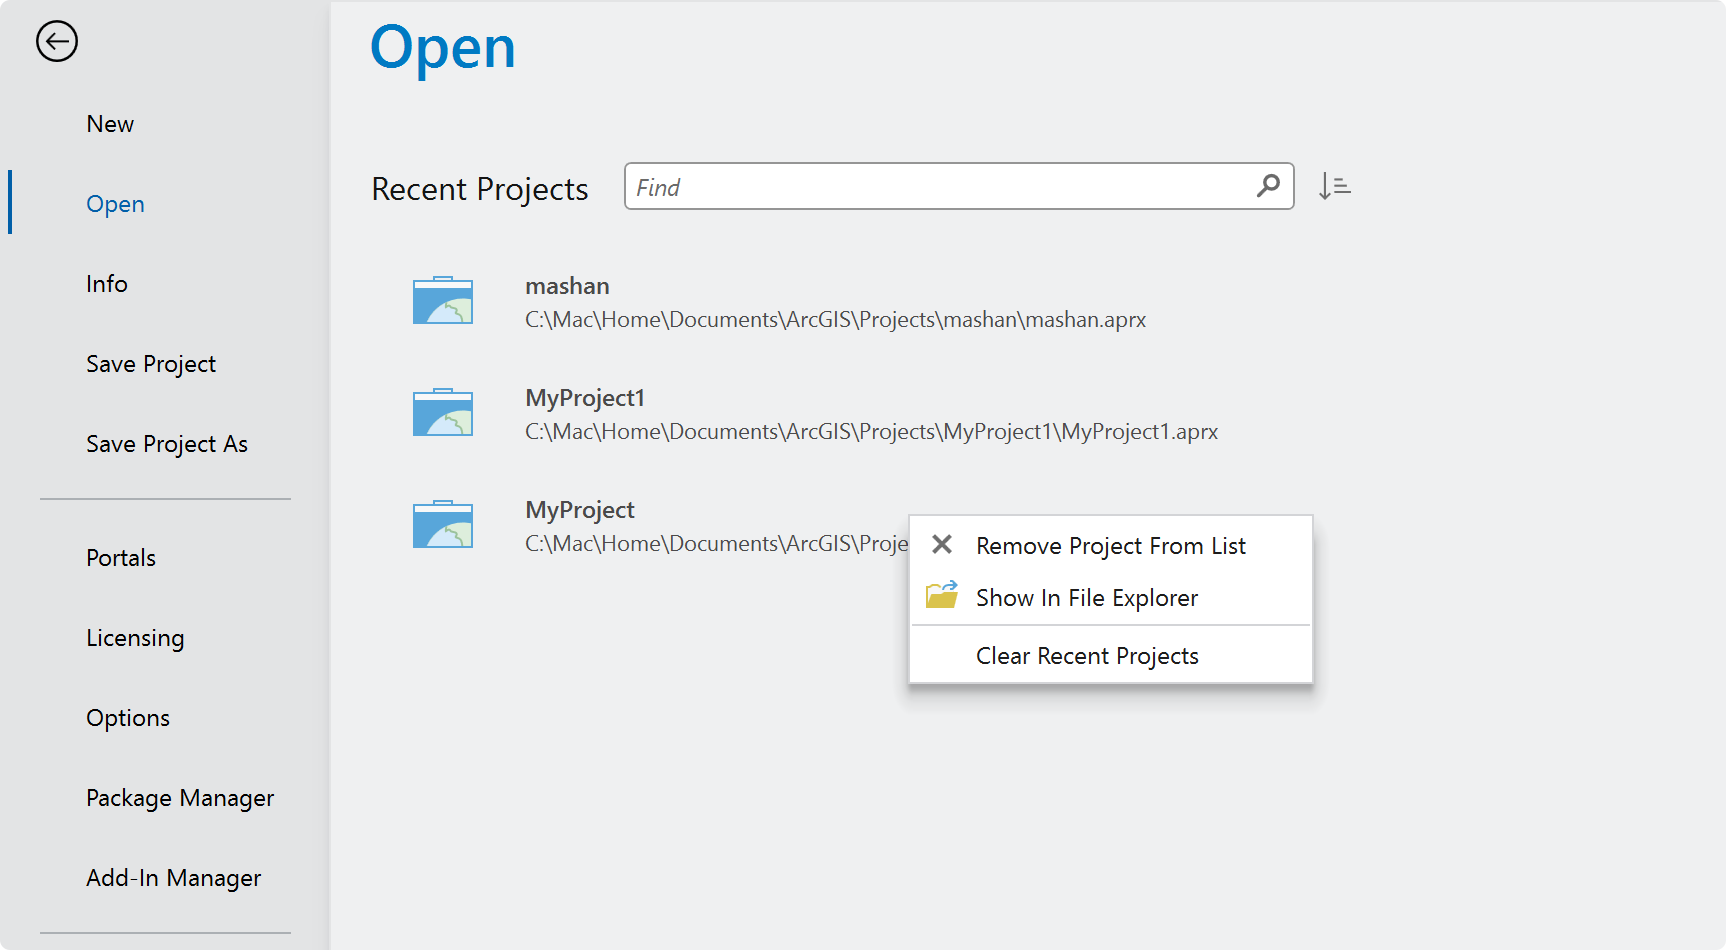Open the Package Manager page
1726x950 pixels.
point(180,798)
